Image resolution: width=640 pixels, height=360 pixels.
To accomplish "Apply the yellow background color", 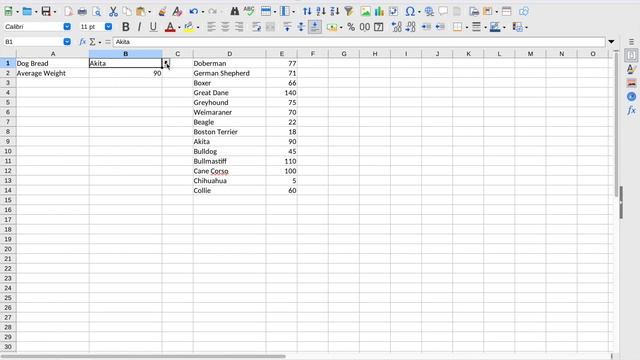I will [189, 27].
